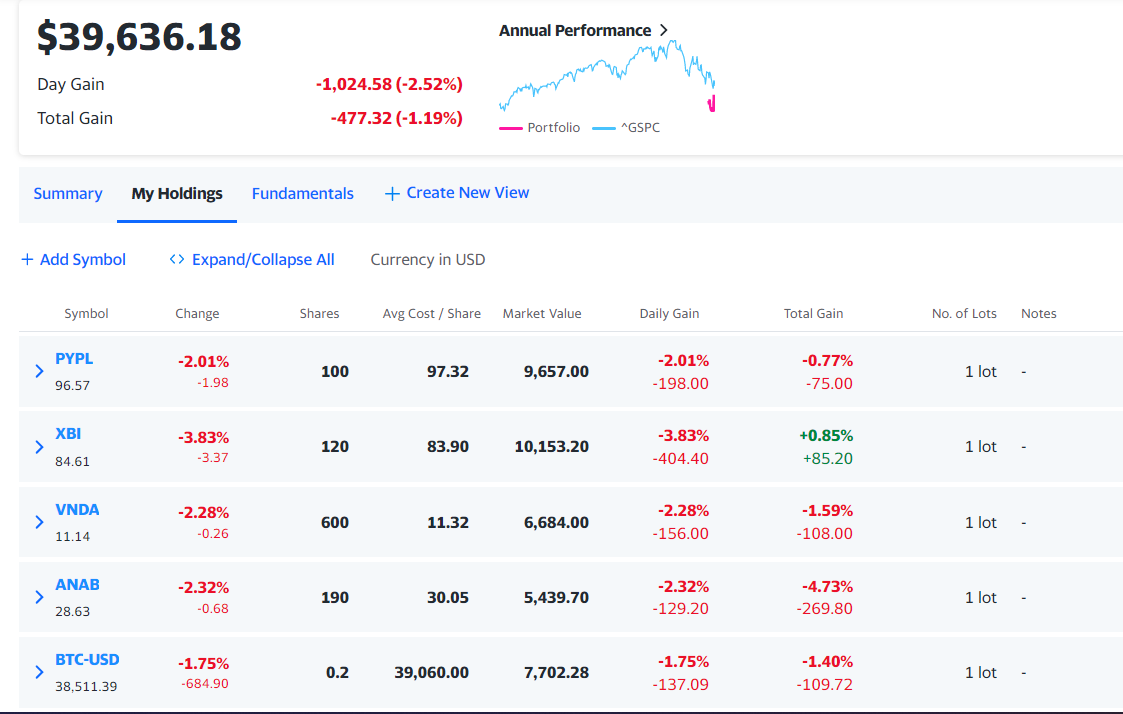Click Total Gain value -477.32 (-1.19%)
The width and height of the screenshot is (1123, 714).
pyautogui.click(x=396, y=118)
